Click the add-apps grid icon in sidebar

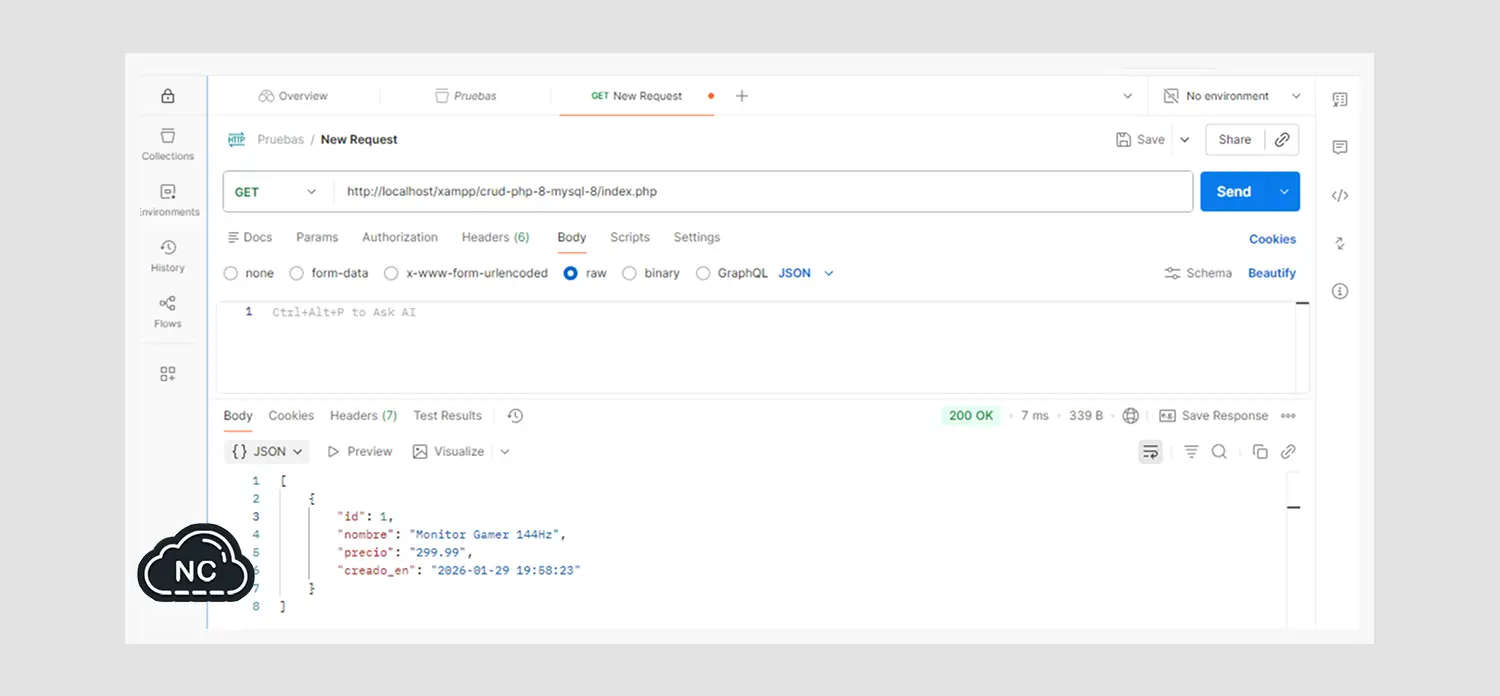167,374
